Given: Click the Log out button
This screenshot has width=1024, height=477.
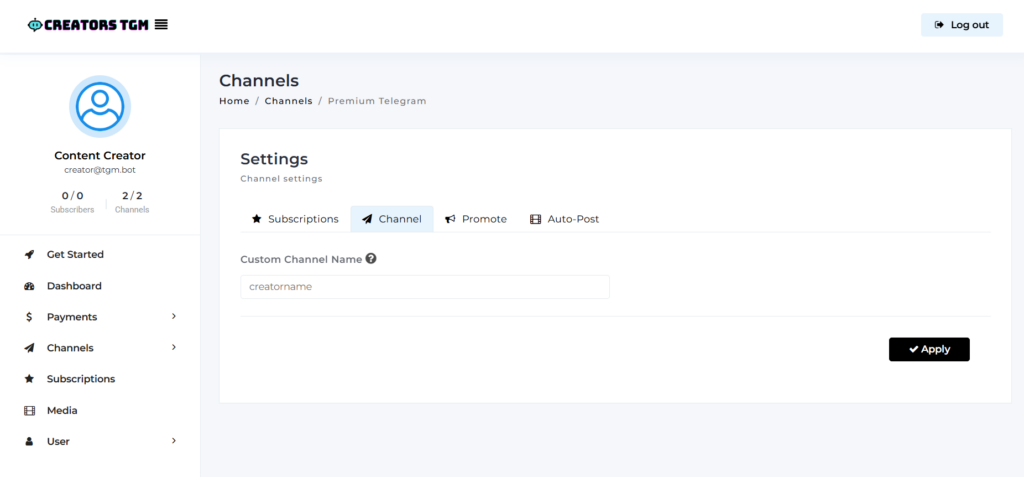Looking at the screenshot, I should click(961, 25).
